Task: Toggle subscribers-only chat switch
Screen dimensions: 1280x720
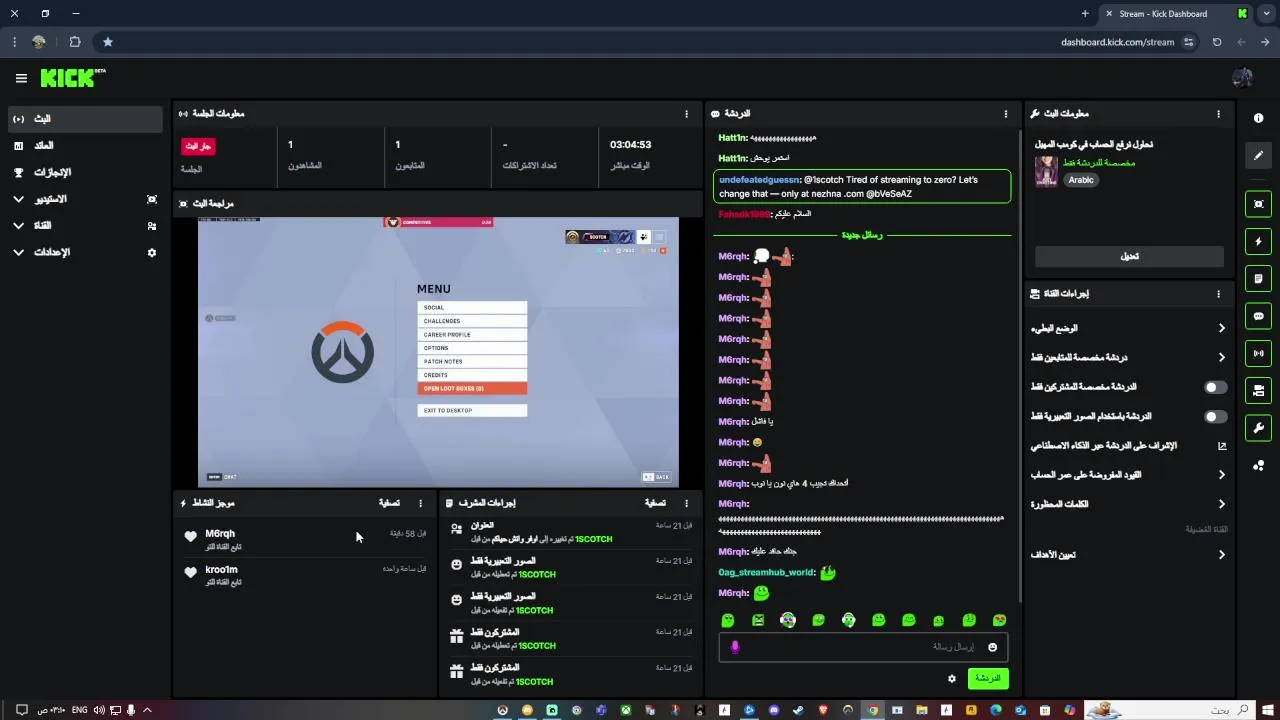Action: (x=1215, y=387)
